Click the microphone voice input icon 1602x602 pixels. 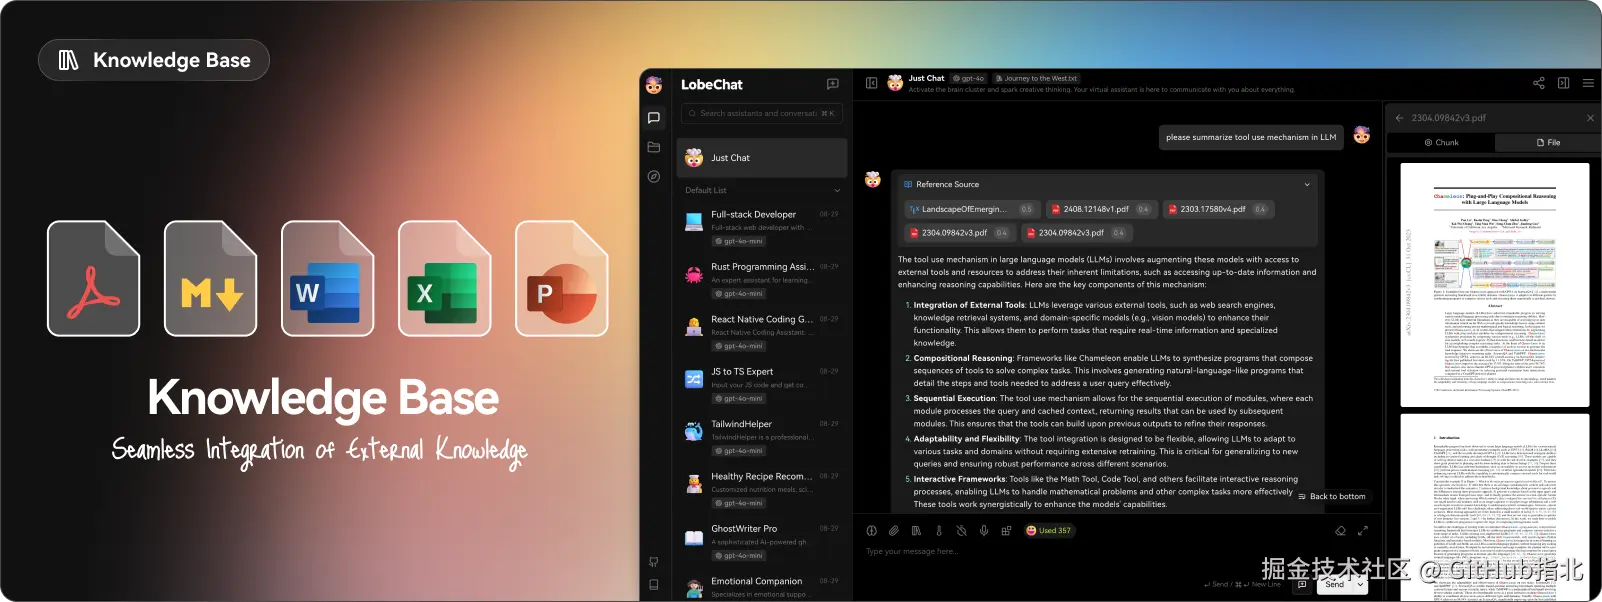tap(984, 531)
